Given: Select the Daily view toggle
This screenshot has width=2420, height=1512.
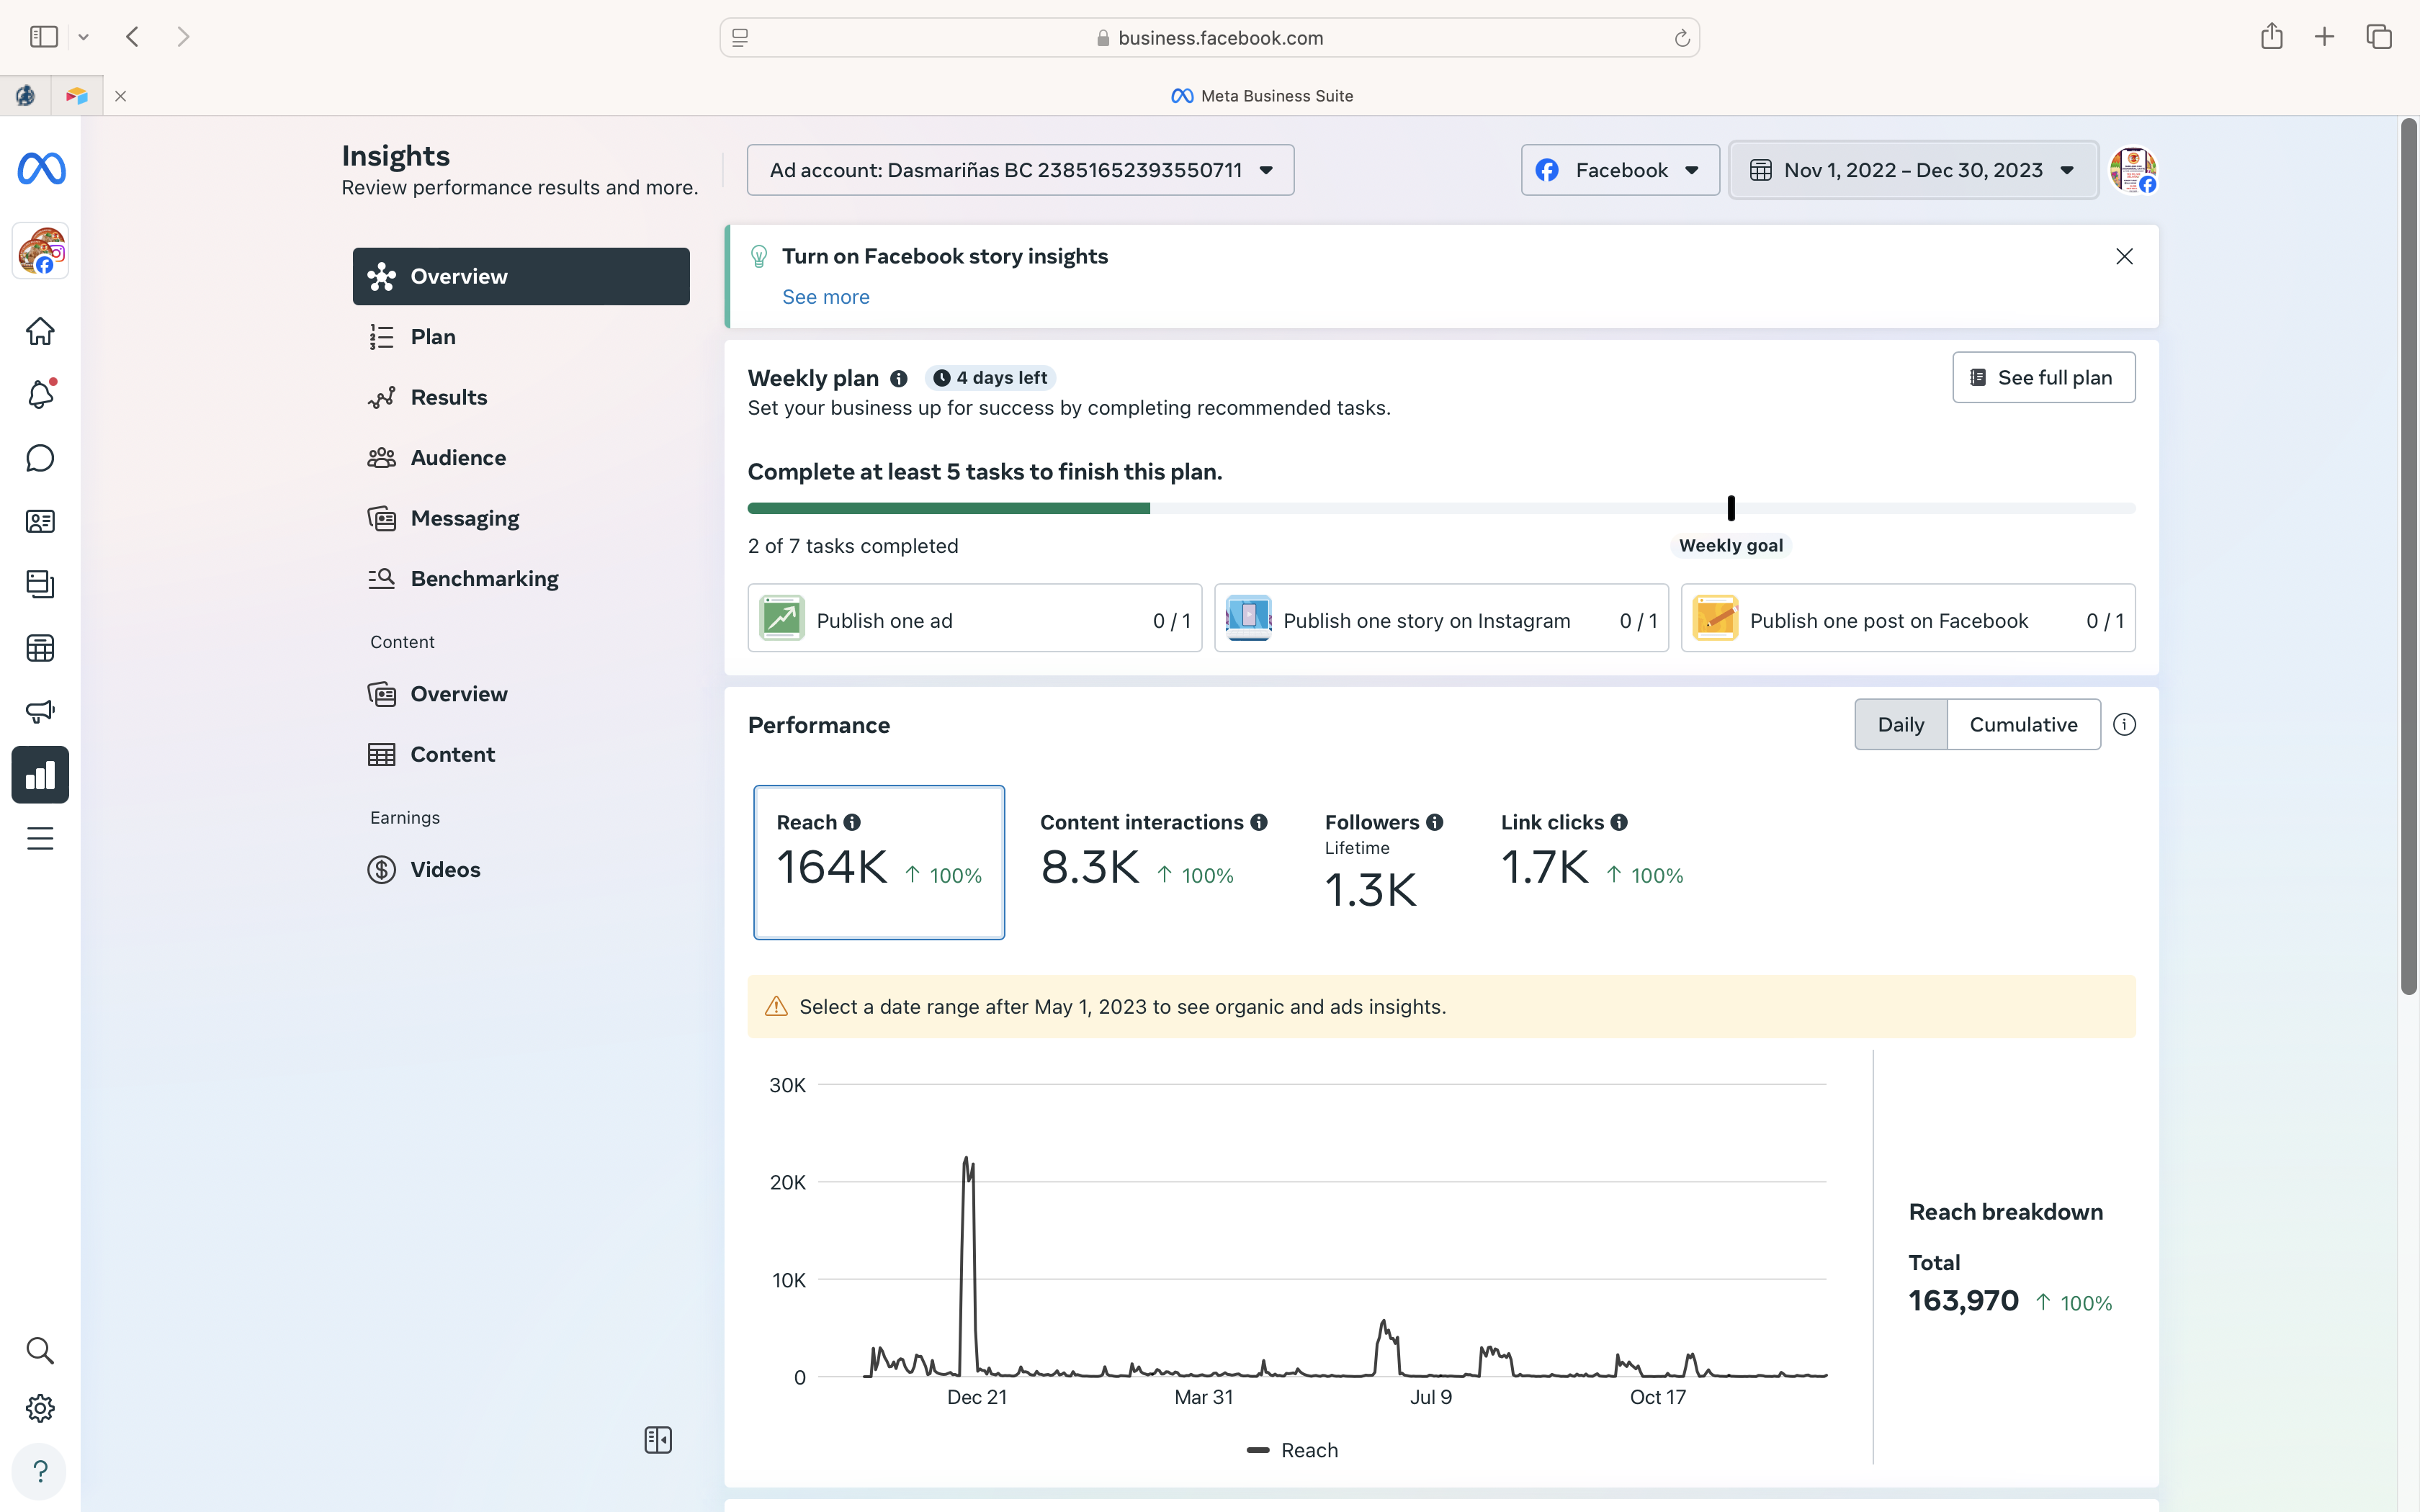Looking at the screenshot, I should (x=1900, y=724).
